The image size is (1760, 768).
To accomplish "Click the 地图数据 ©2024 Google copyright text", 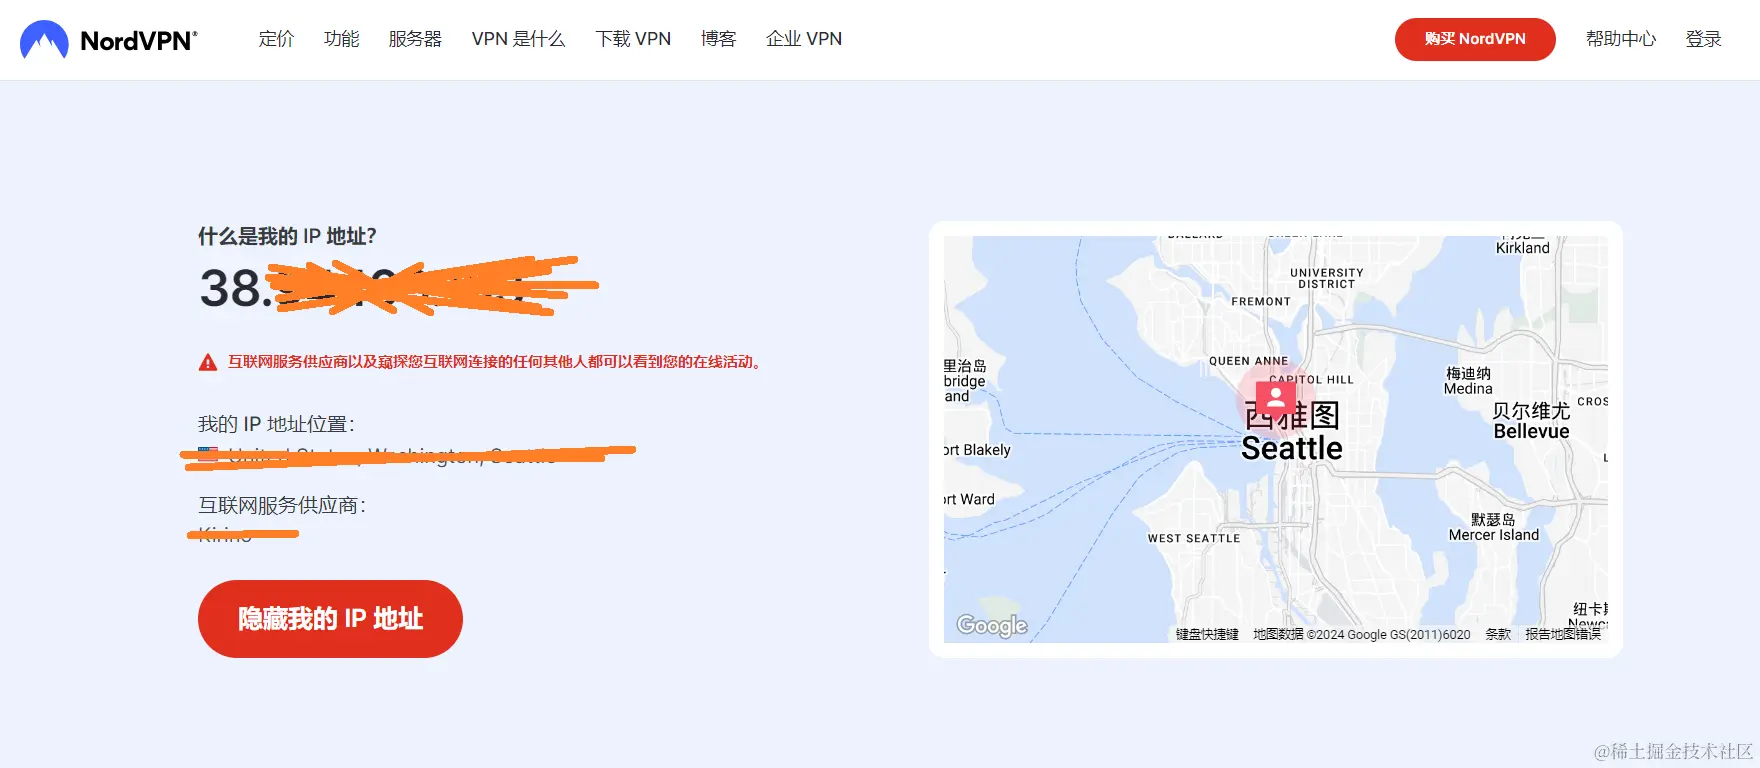I will click(1362, 634).
